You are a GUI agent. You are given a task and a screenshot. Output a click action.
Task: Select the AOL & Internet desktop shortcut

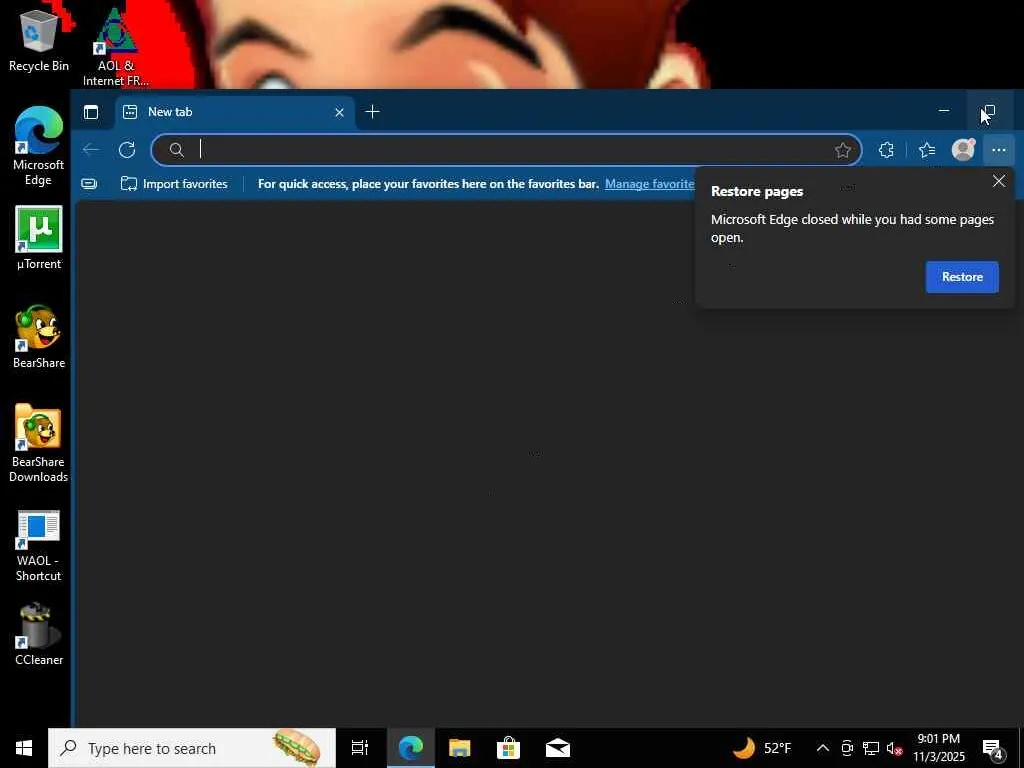pos(116,48)
